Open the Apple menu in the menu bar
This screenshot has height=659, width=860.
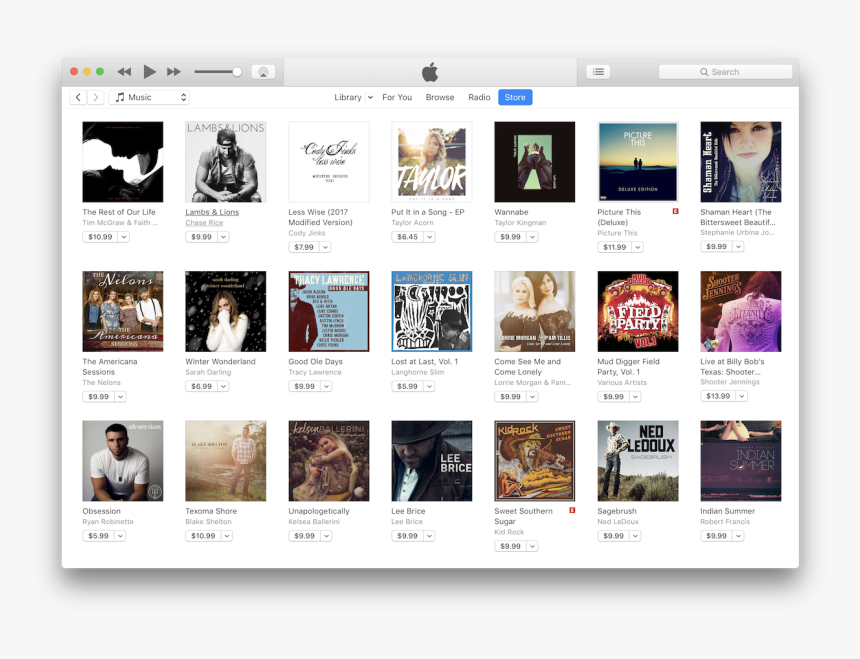pyautogui.click(x=430, y=71)
